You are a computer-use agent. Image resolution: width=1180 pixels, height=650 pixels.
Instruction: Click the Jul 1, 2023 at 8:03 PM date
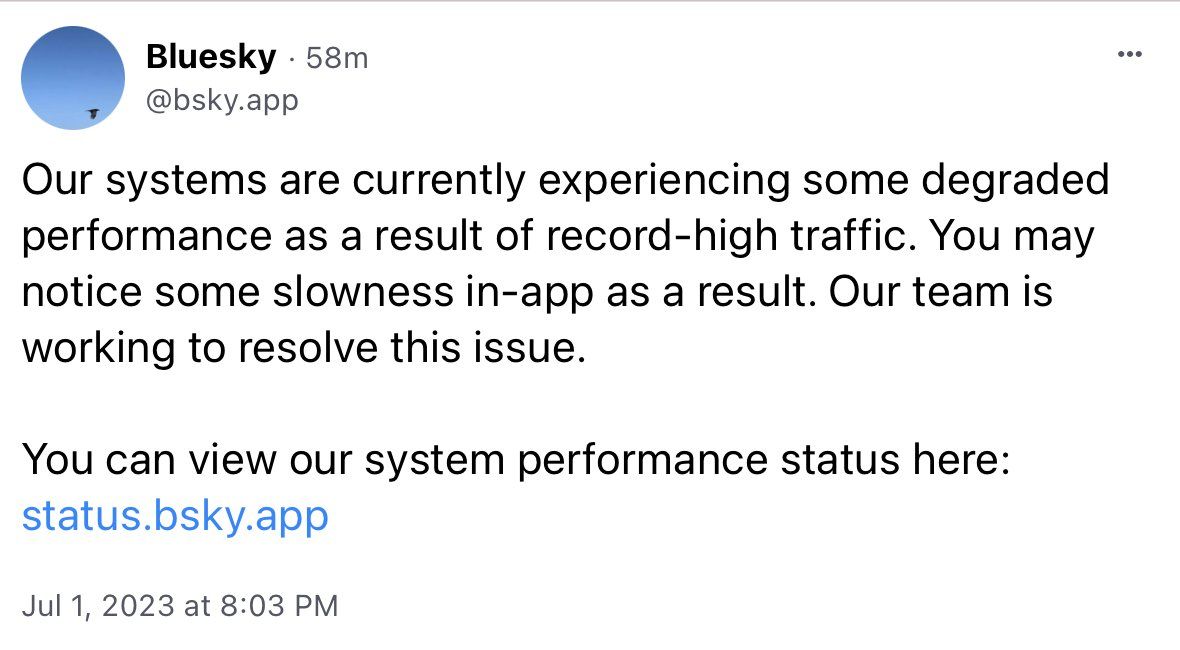tap(180, 606)
